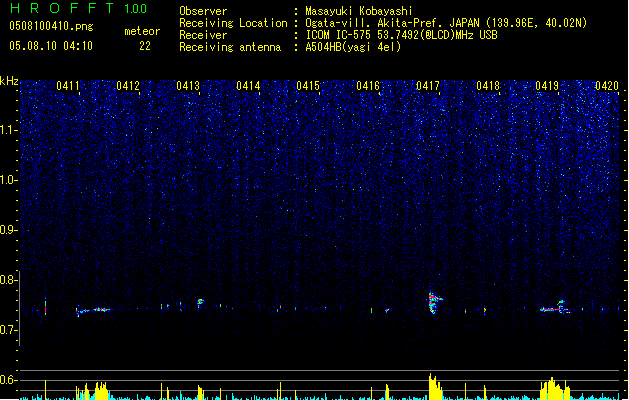Click antenna value A504HB(yagi 4el)
The width and height of the screenshot is (629, 400).
click(x=353, y=47)
